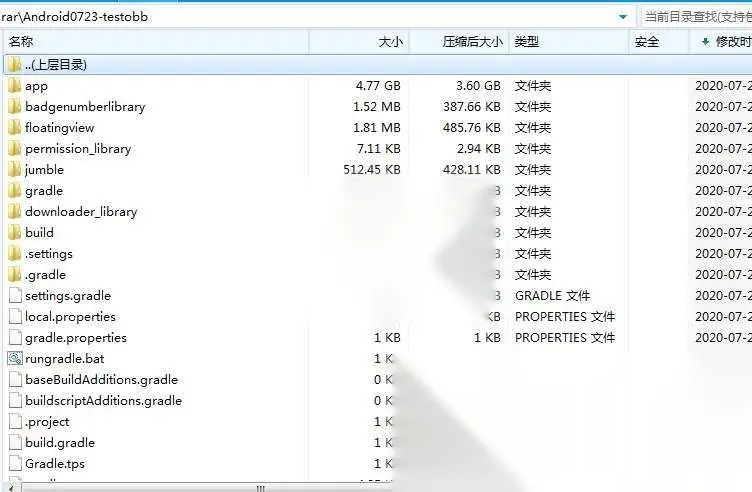Screen dimensions: 752x492
Task: Click the gradle.properties file icon
Action: pyautogui.click(x=15, y=338)
